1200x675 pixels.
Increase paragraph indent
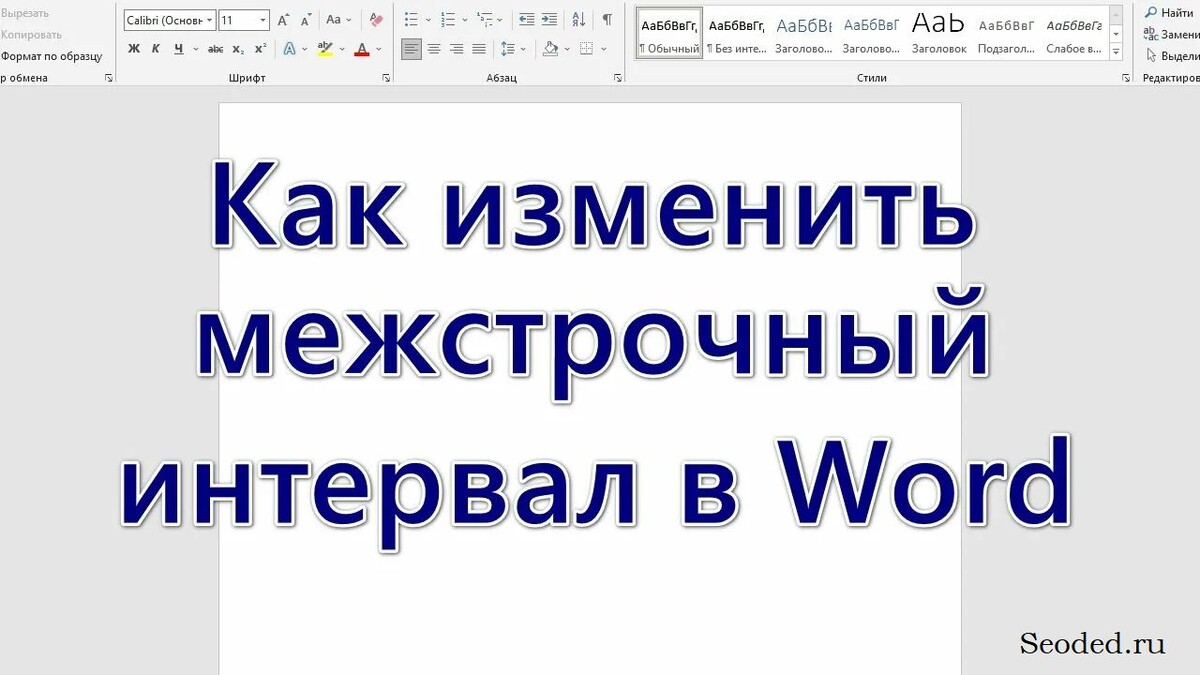point(549,20)
